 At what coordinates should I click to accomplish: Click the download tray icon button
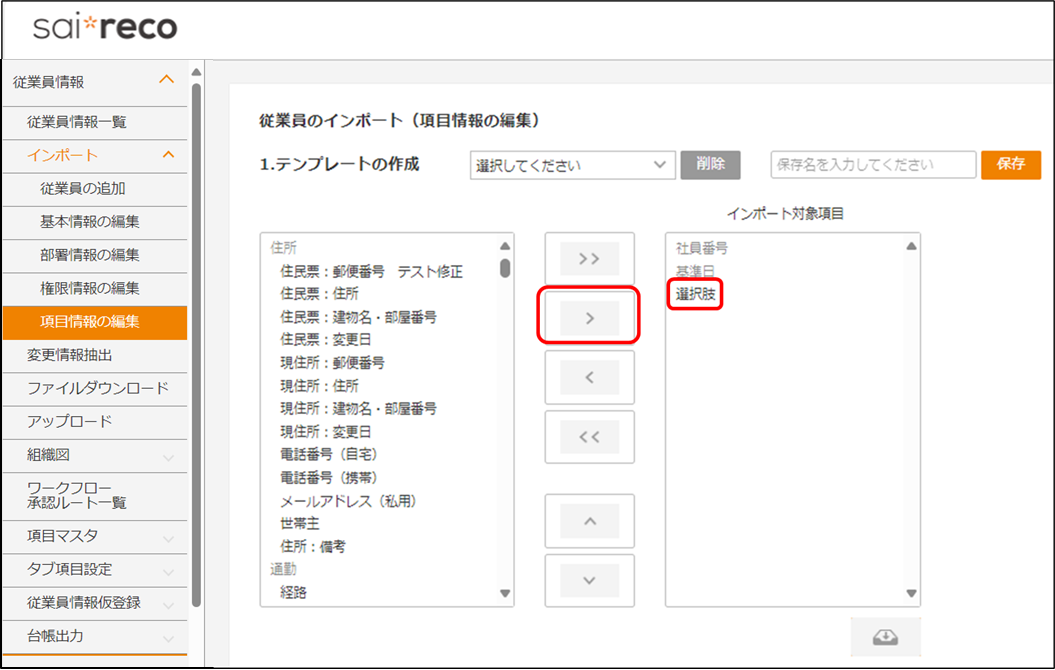(885, 637)
